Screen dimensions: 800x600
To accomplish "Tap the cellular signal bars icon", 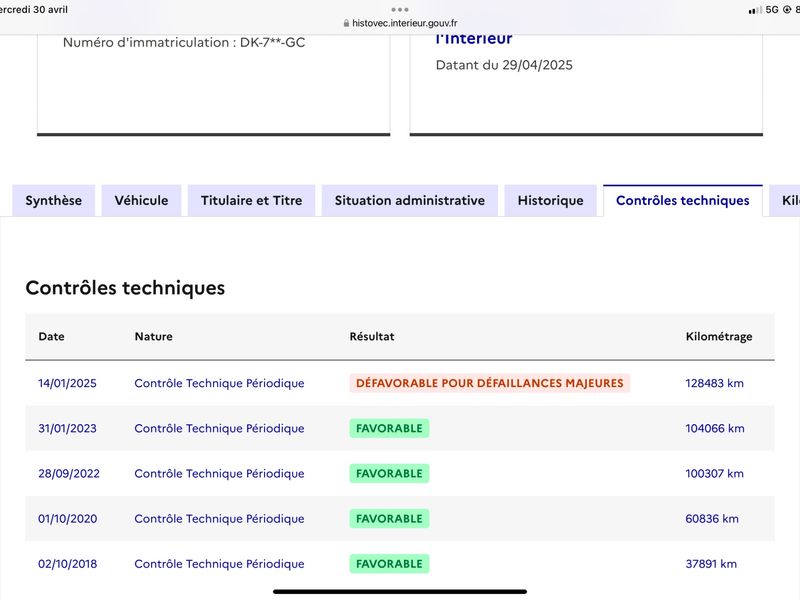I will [x=755, y=10].
